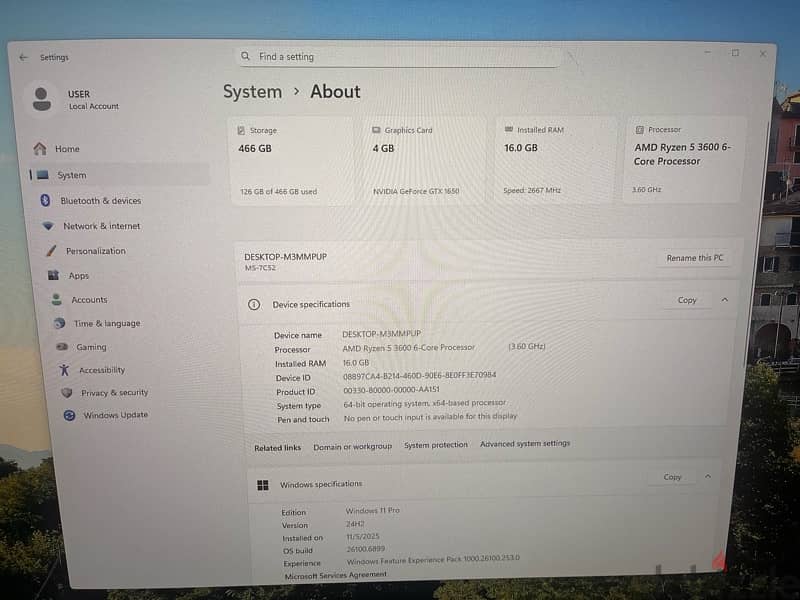The width and height of the screenshot is (800, 600).
Task: Select Time & language in sidebar
Action: click(107, 323)
